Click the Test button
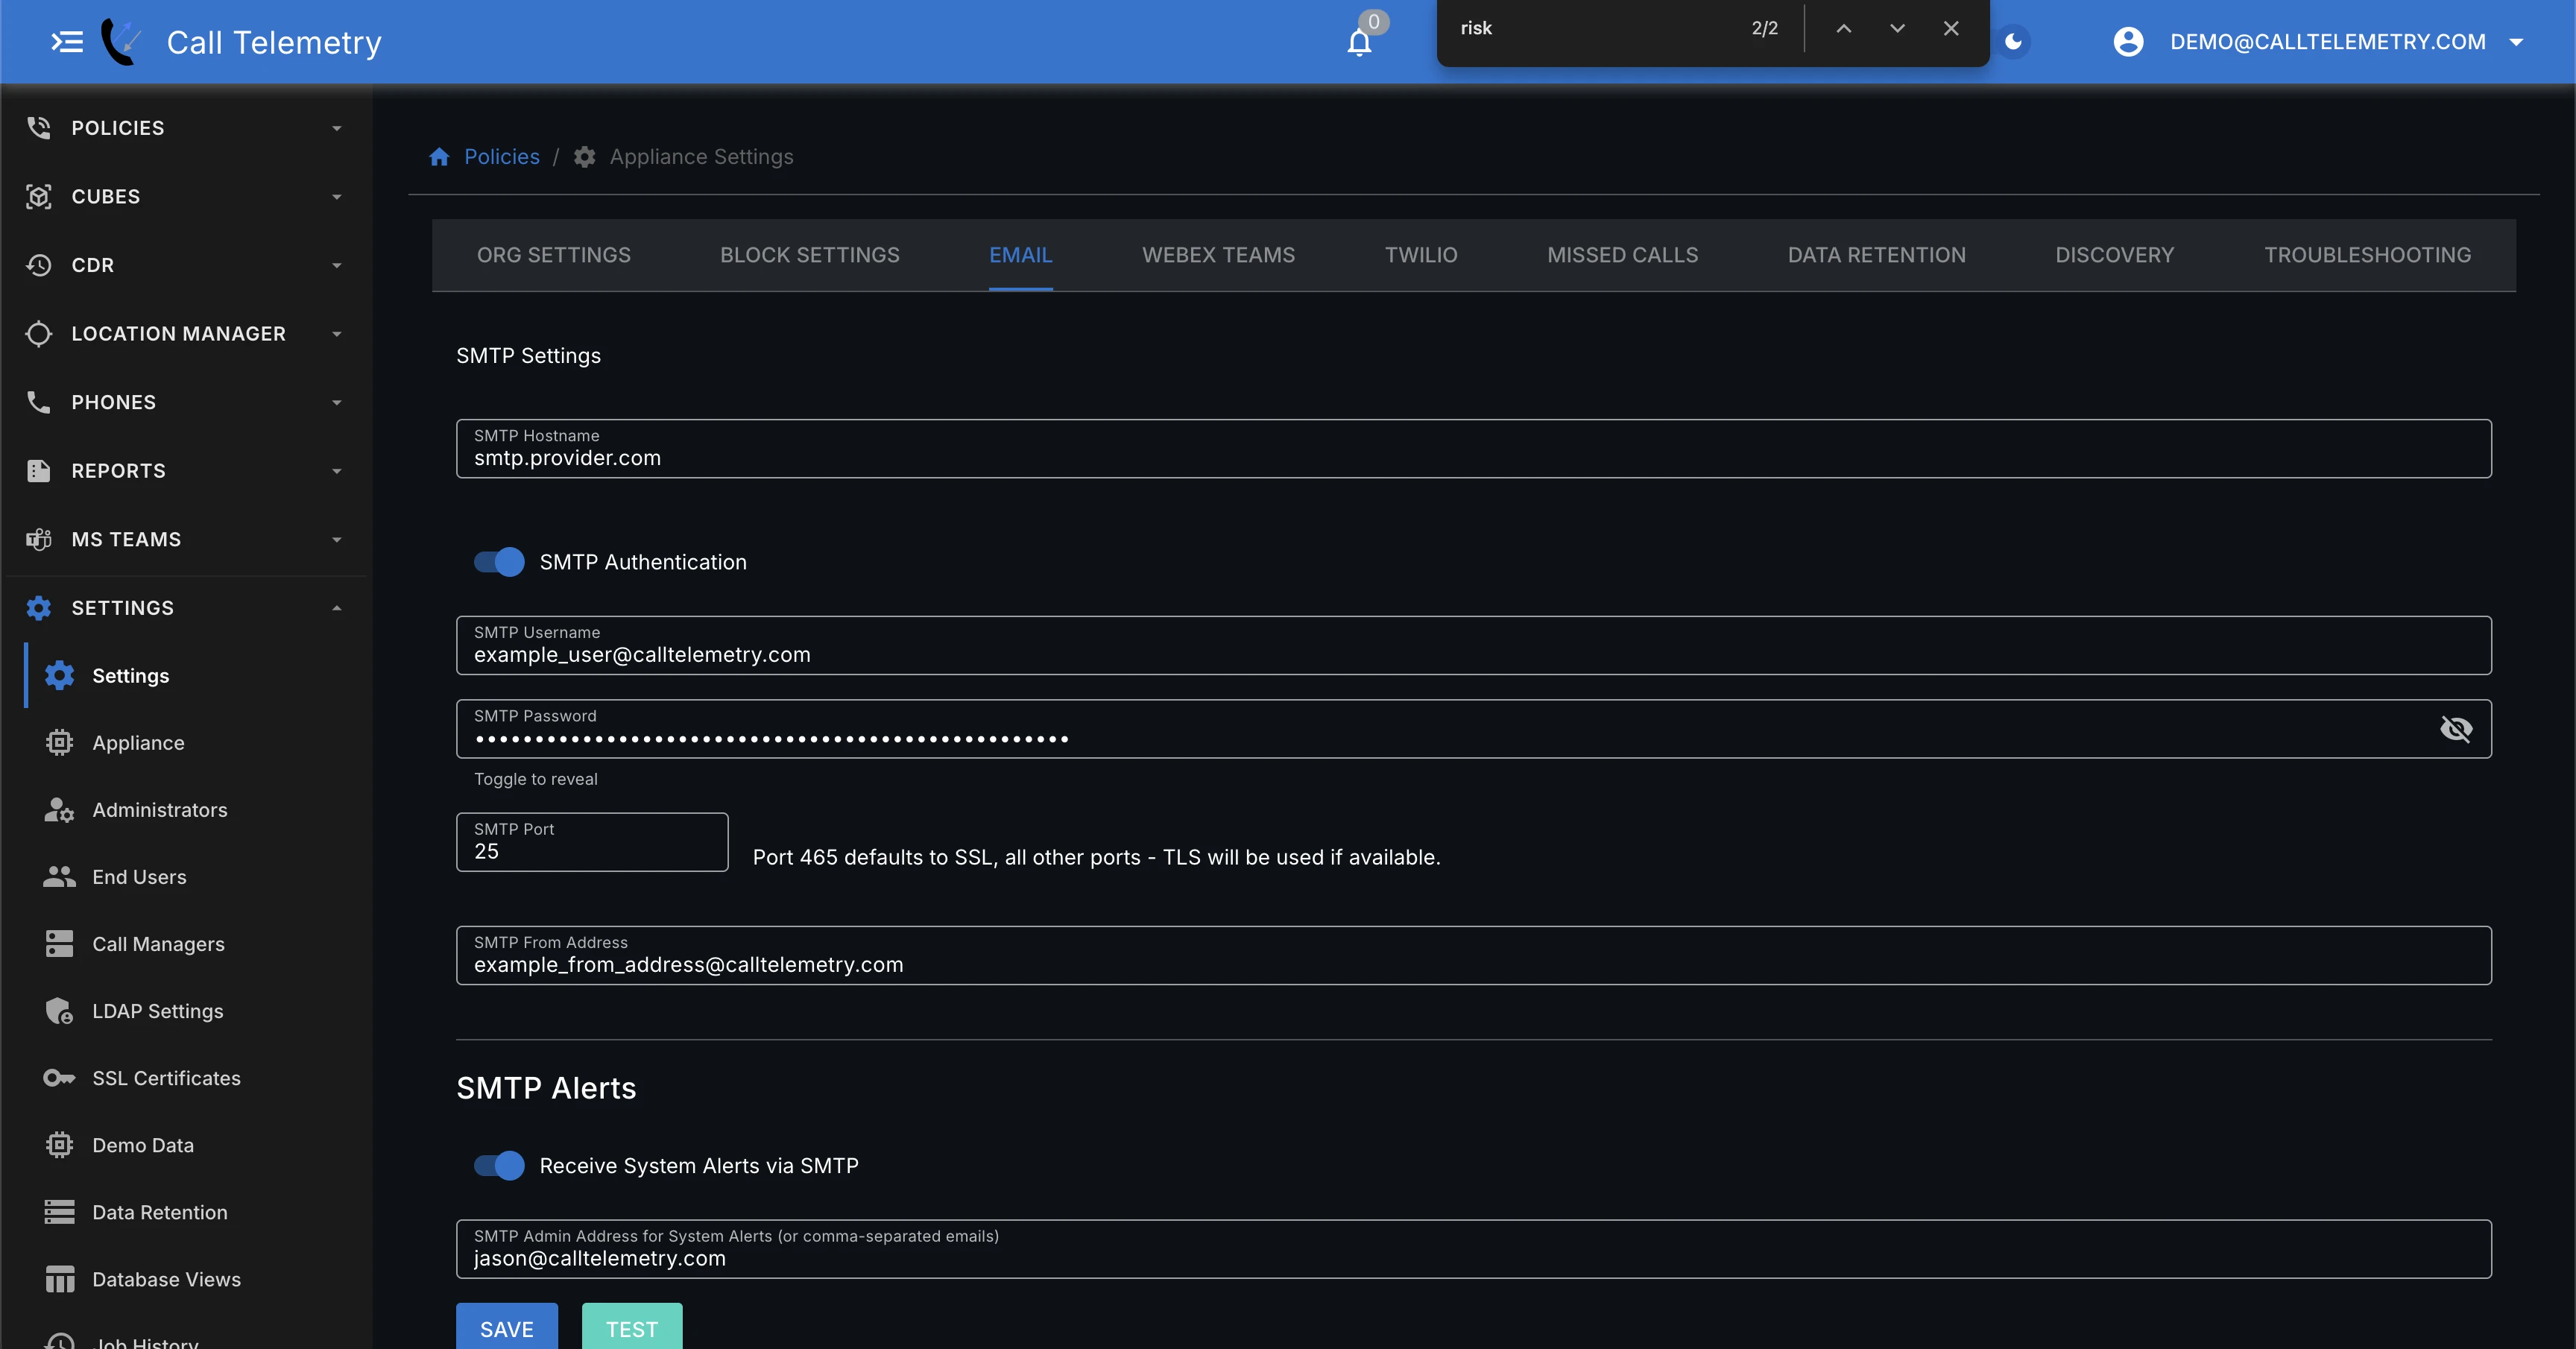This screenshot has width=2576, height=1349. click(x=632, y=1327)
